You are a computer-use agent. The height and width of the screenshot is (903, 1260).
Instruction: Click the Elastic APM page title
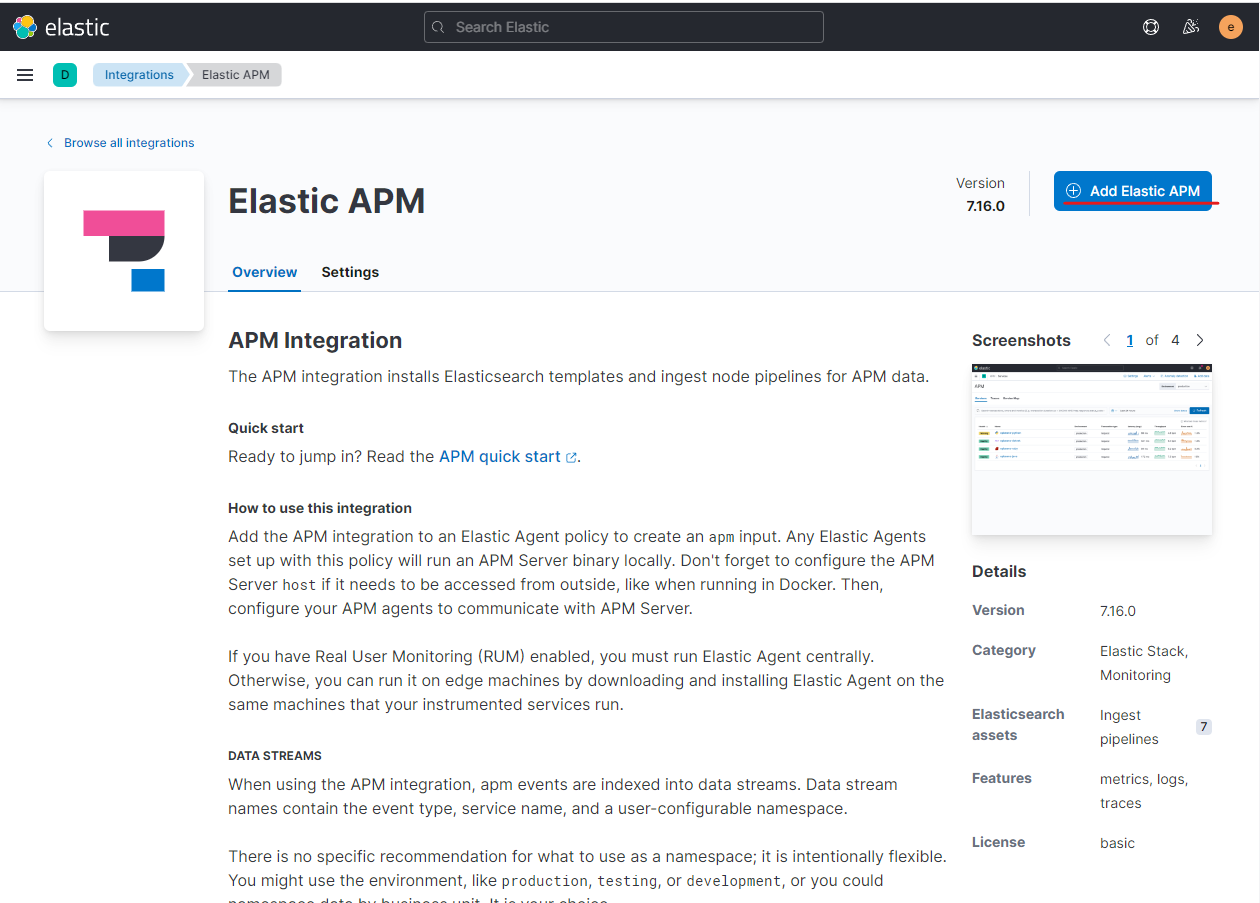(327, 201)
